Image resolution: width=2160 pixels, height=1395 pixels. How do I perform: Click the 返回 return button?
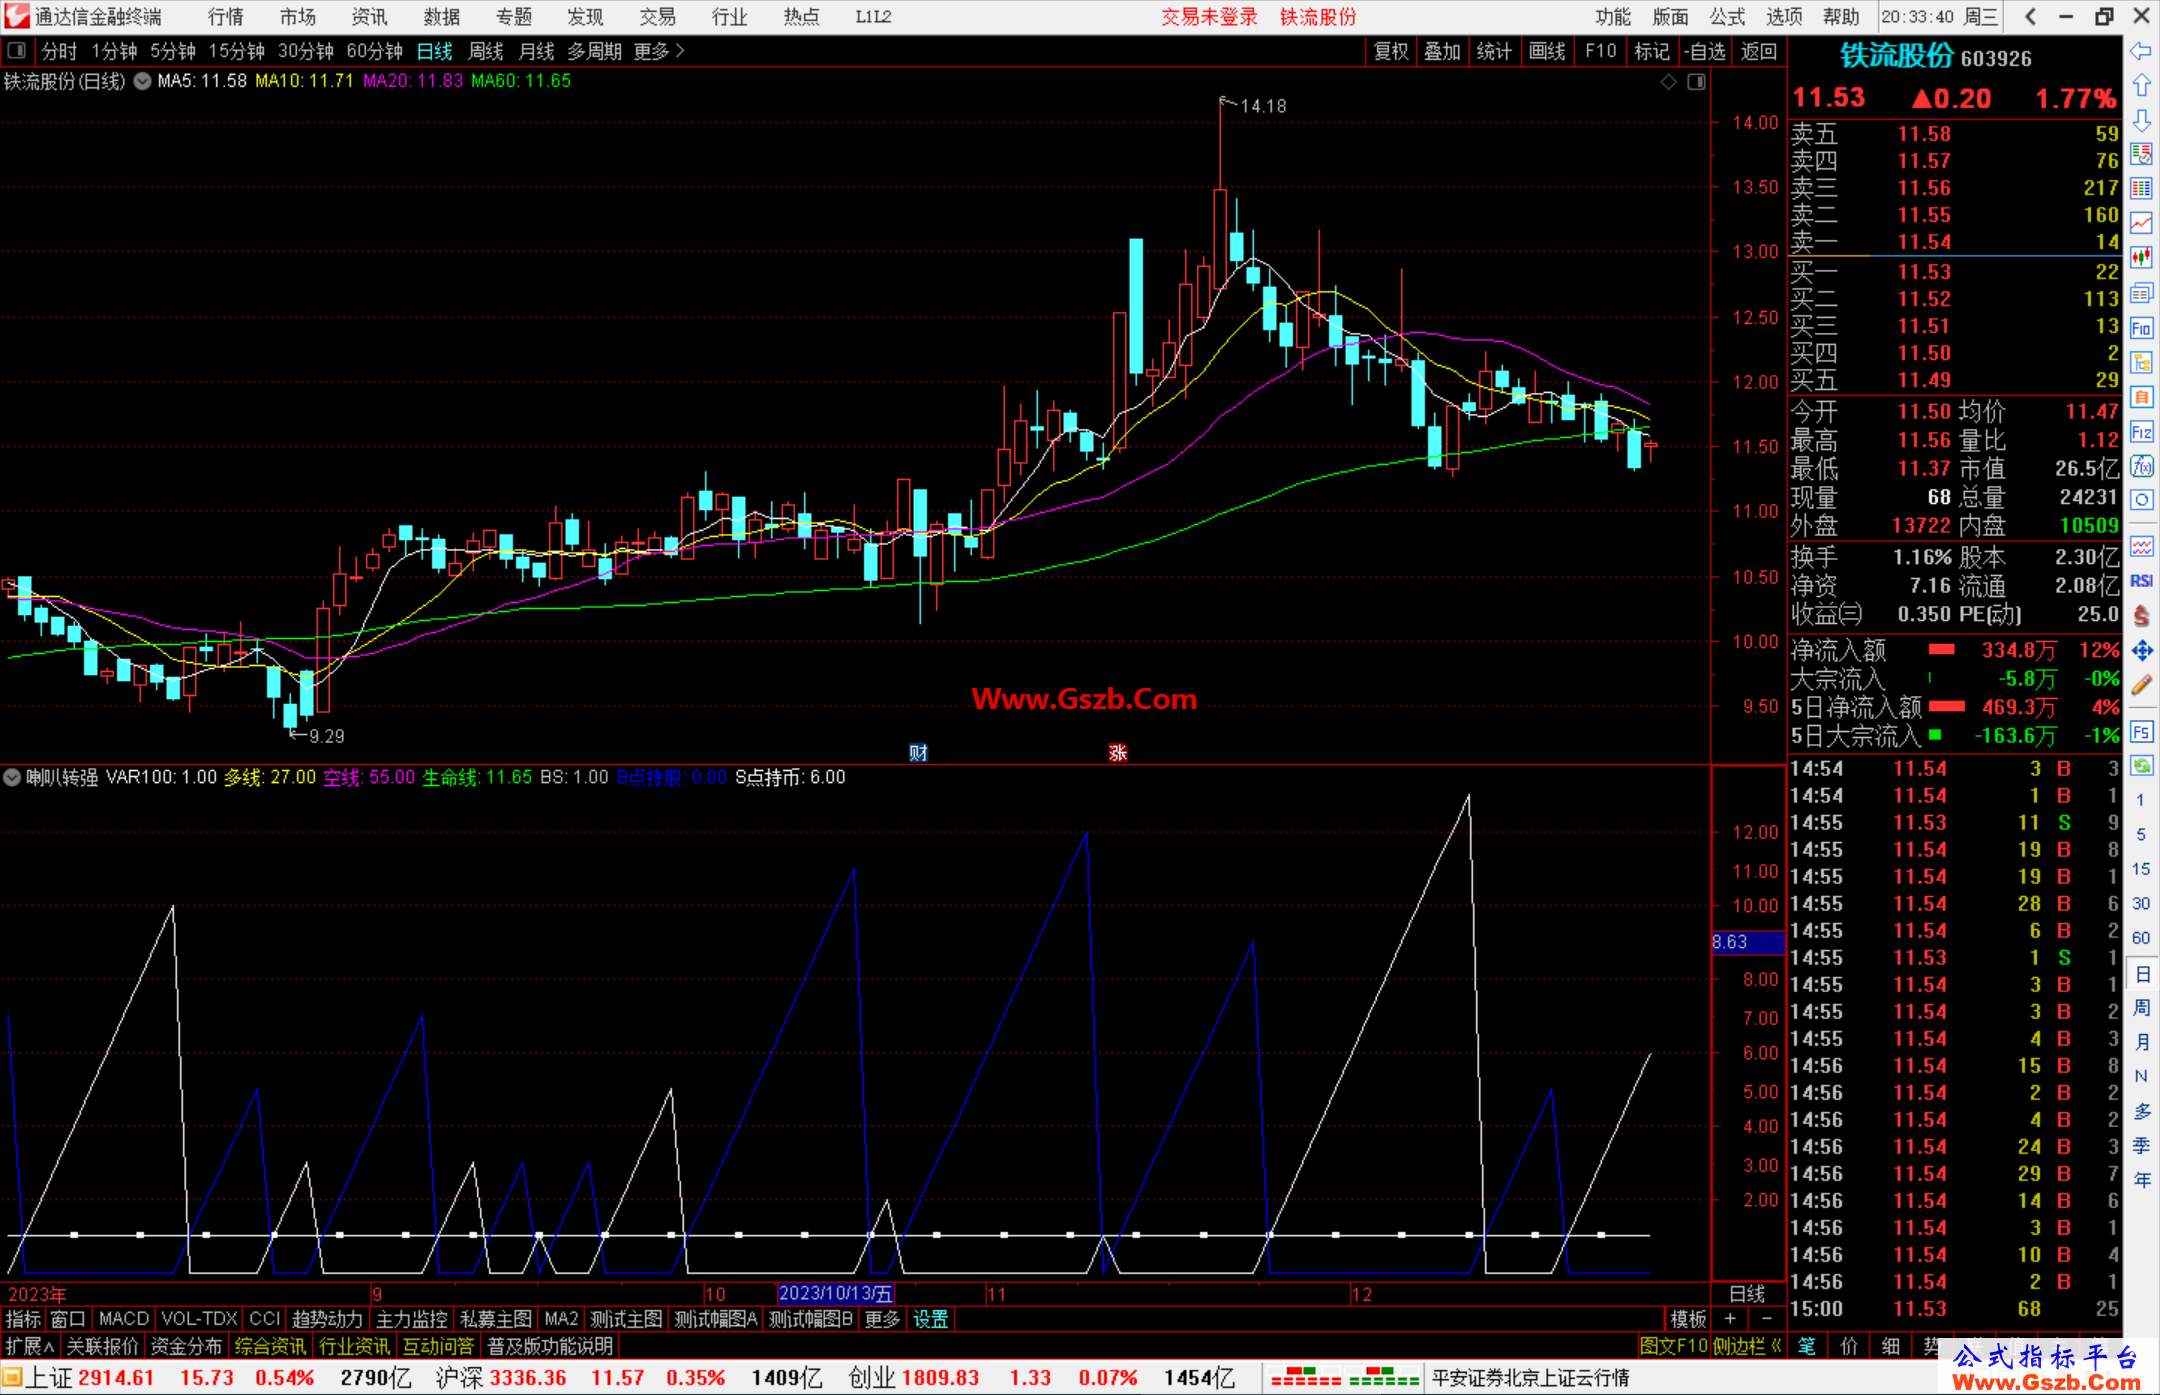[1758, 51]
